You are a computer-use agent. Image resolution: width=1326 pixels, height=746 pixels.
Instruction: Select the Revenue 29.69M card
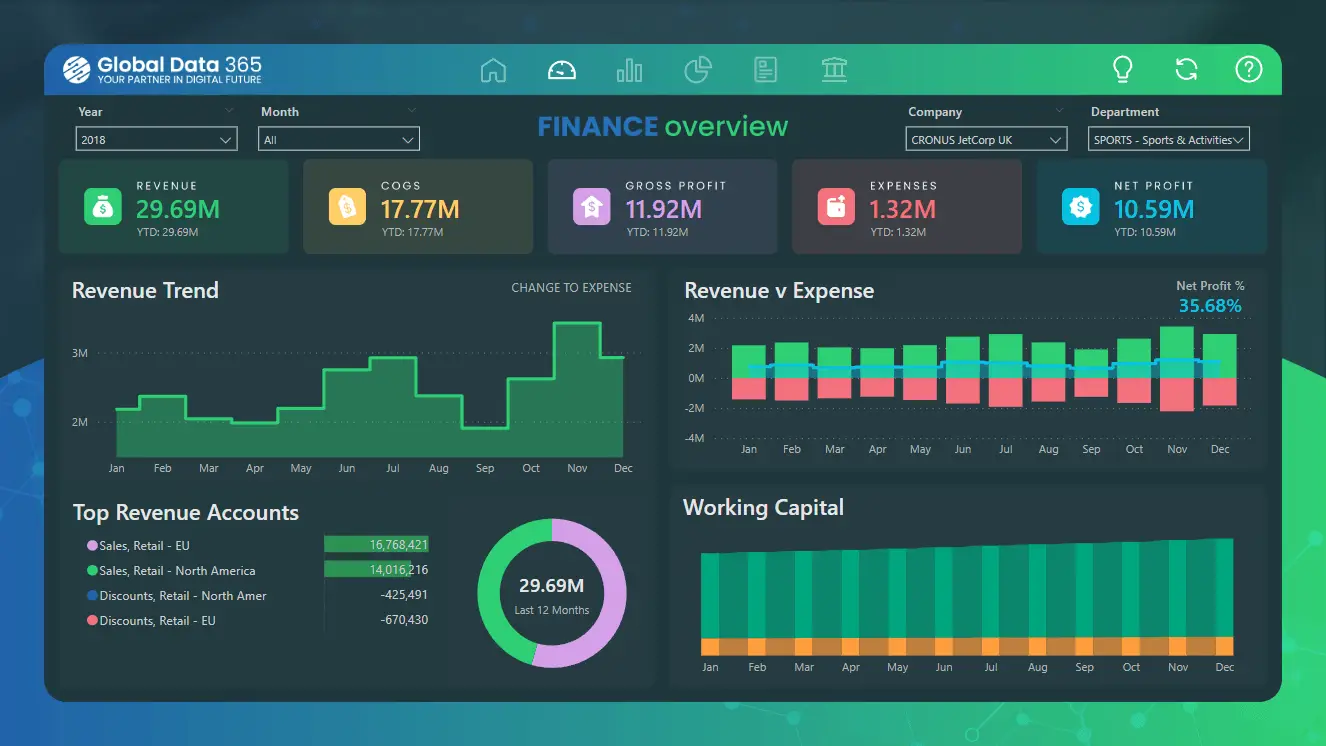pyautogui.click(x=173, y=207)
